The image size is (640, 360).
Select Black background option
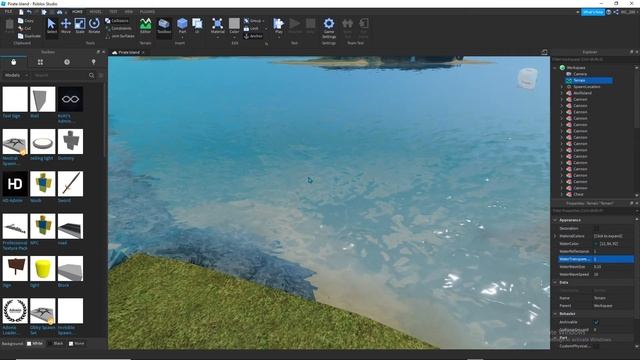click(x=56, y=344)
